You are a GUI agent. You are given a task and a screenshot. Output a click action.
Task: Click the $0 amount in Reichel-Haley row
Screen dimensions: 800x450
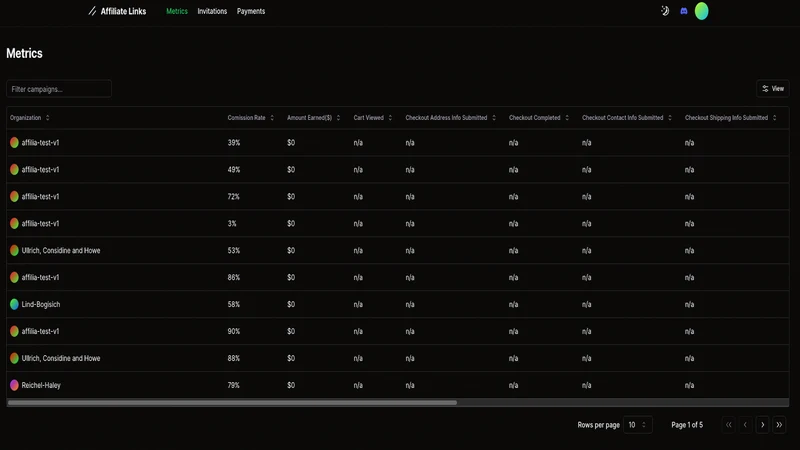pos(291,385)
